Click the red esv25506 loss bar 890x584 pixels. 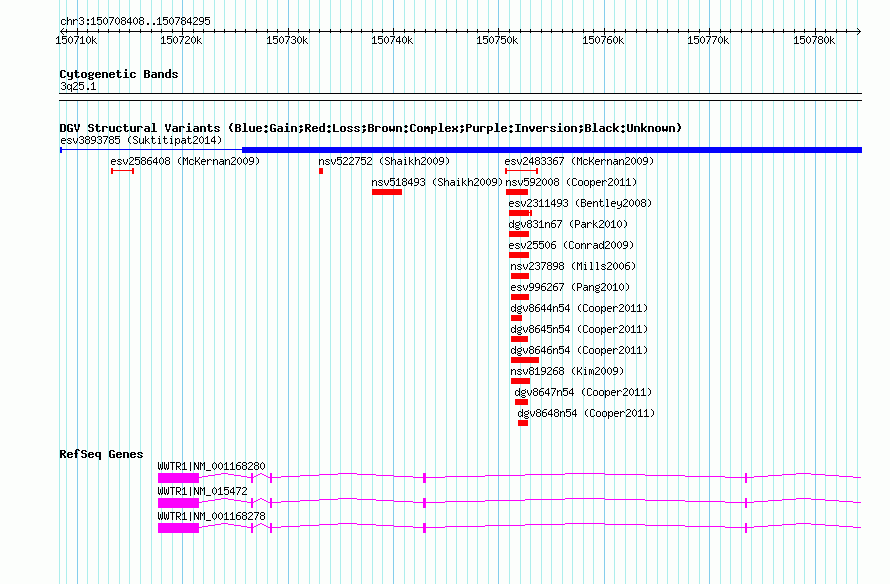pos(519,255)
